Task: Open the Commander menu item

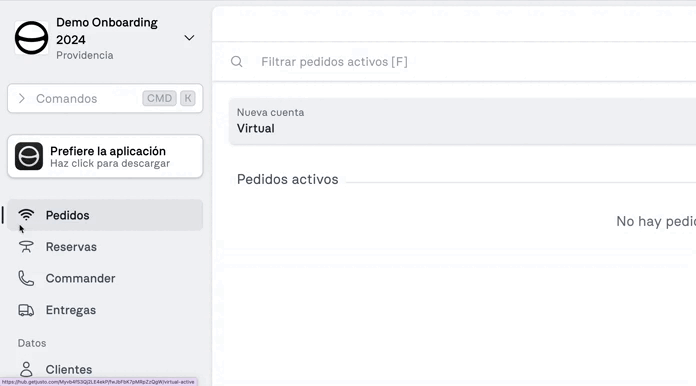Action: tap(105, 278)
